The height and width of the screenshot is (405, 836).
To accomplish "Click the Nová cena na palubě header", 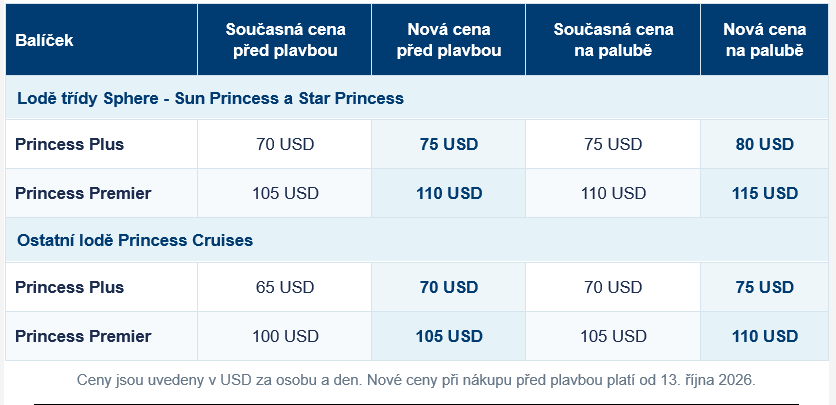I will pos(765,40).
